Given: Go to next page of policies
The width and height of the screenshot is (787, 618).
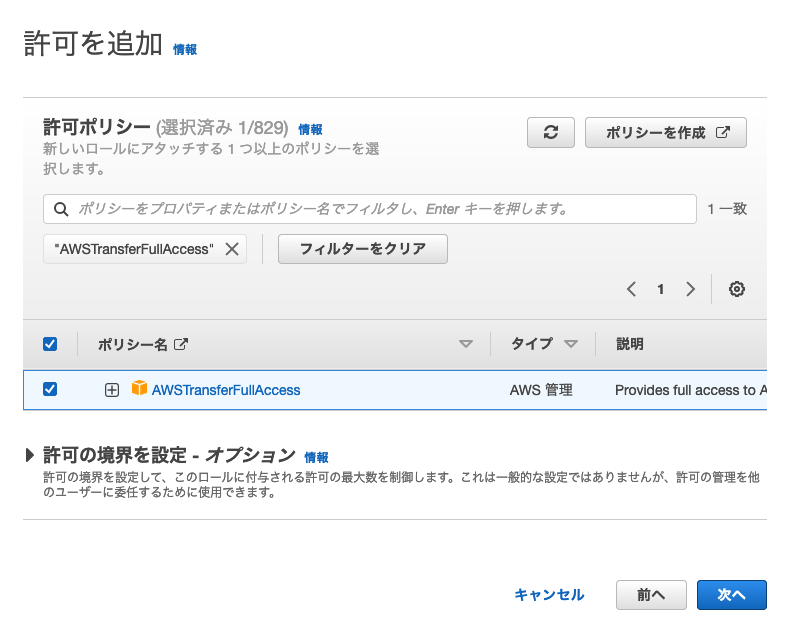Looking at the screenshot, I should (x=691, y=289).
